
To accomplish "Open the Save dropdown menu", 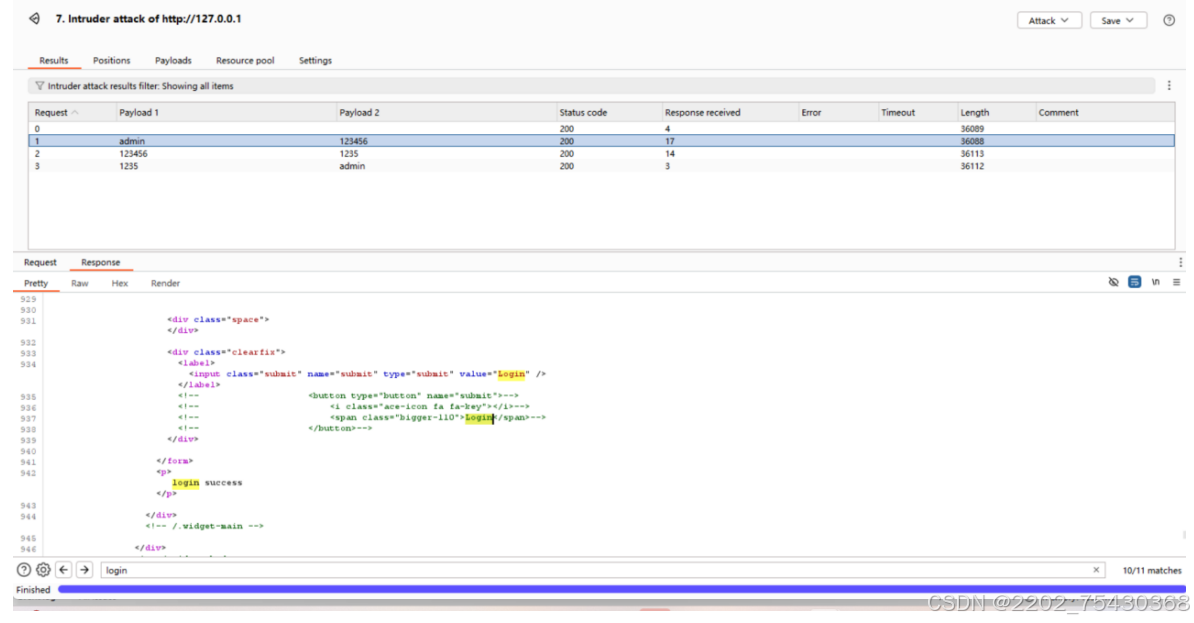I will point(1118,21).
